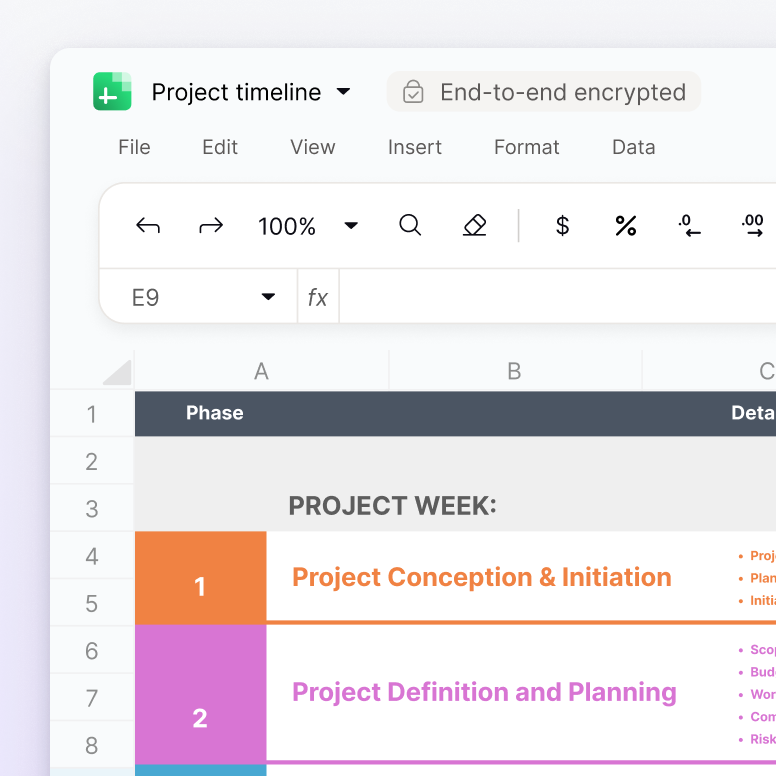Apply percent format icon
Screen dimensions: 776x776
point(626,226)
